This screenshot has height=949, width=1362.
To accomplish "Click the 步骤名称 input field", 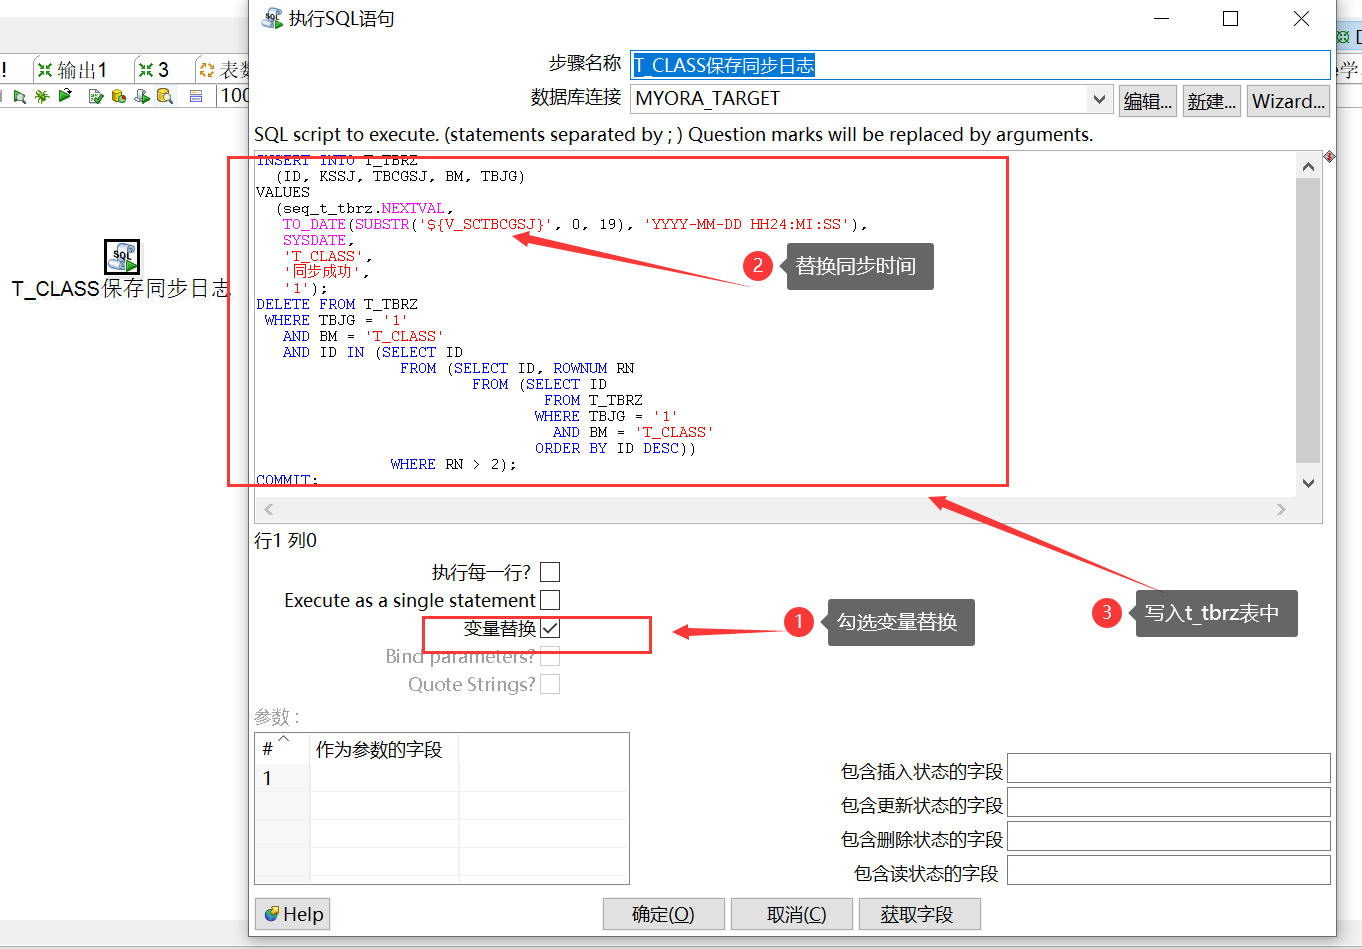I will (x=980, y=65).
